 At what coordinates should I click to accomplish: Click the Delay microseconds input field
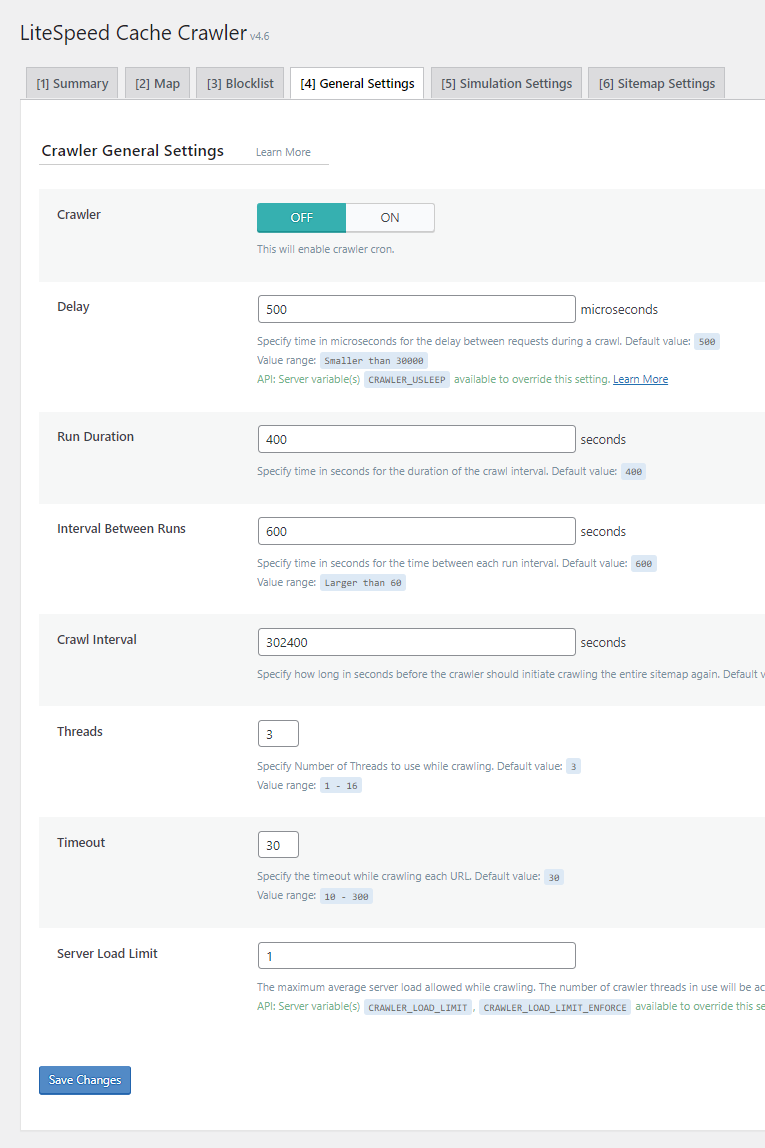pyautogui.click(x=416, y=309)
